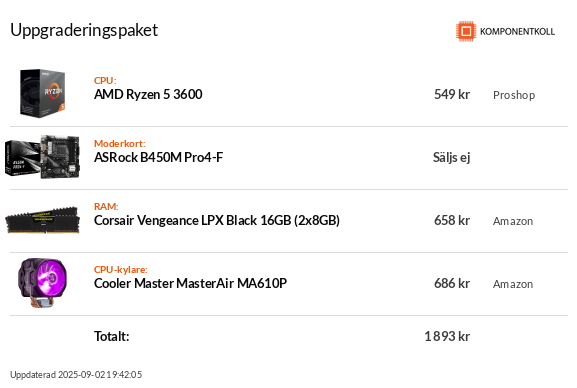Click the 549 kr CPU price
This screenshot has width=577, height=388.
click(452, 94)
